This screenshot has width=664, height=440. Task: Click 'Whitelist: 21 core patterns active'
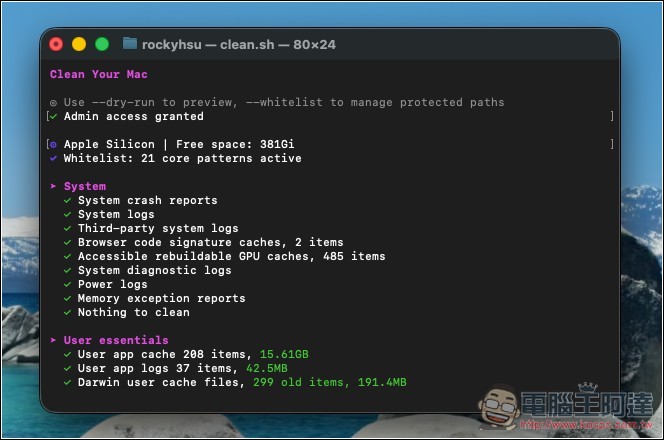click(x=183, y=158)
